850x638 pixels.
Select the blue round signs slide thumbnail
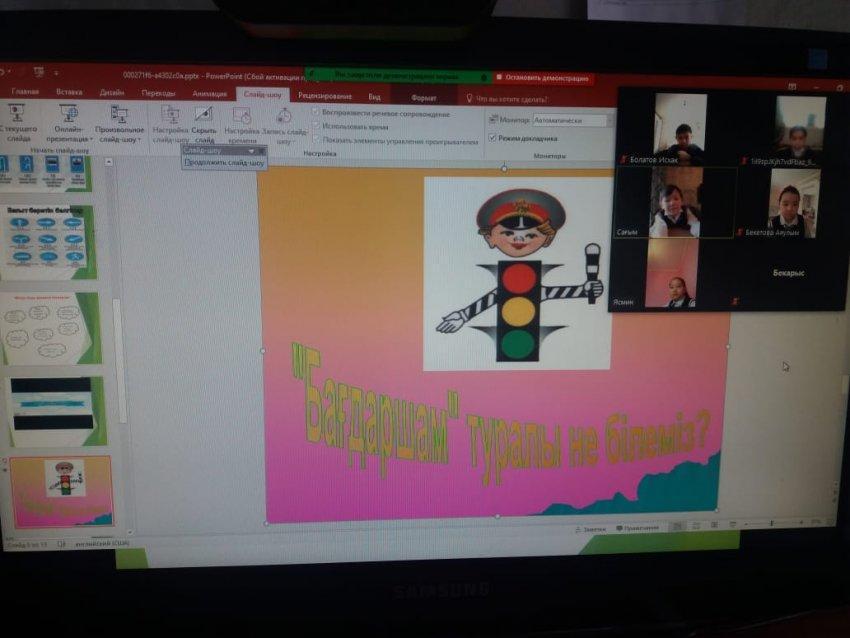coord(48,242)
